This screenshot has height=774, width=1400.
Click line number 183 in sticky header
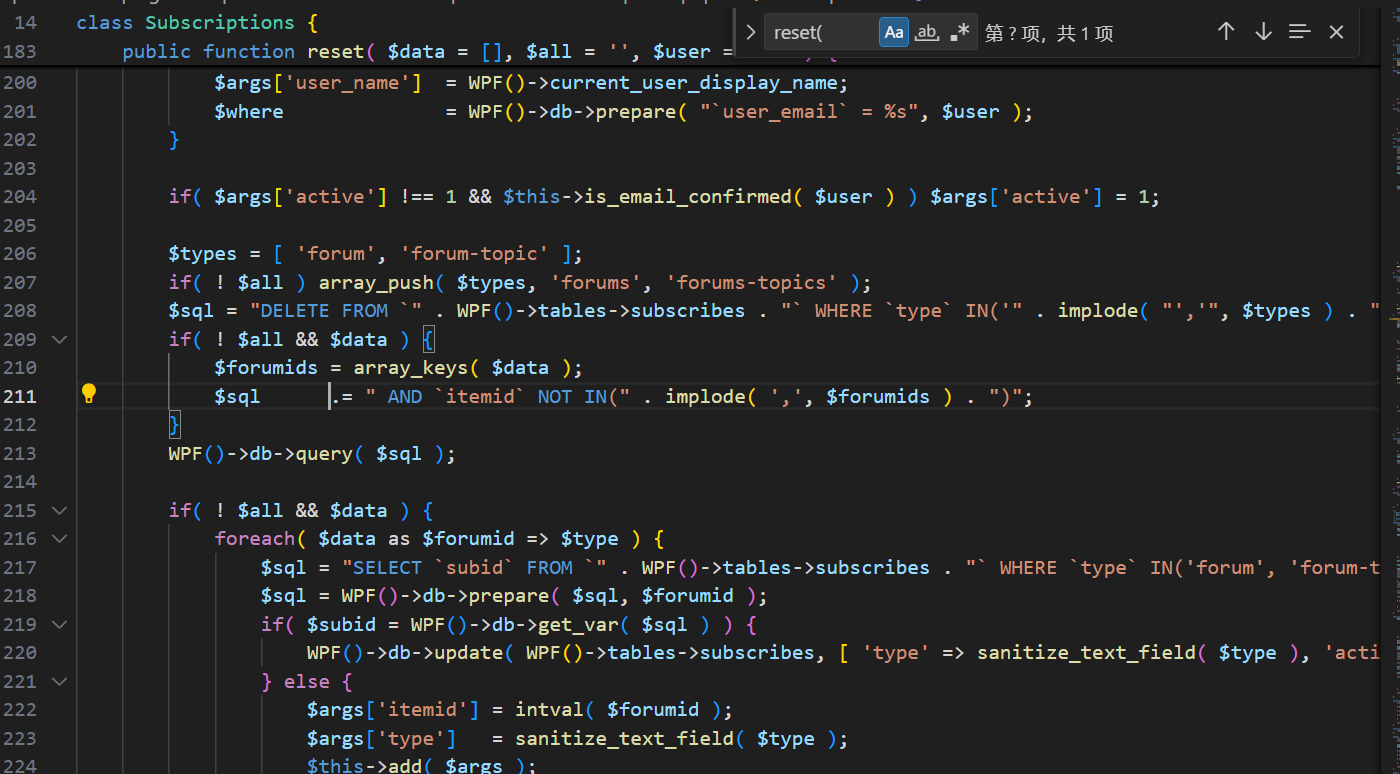click(x=19, y=51)
